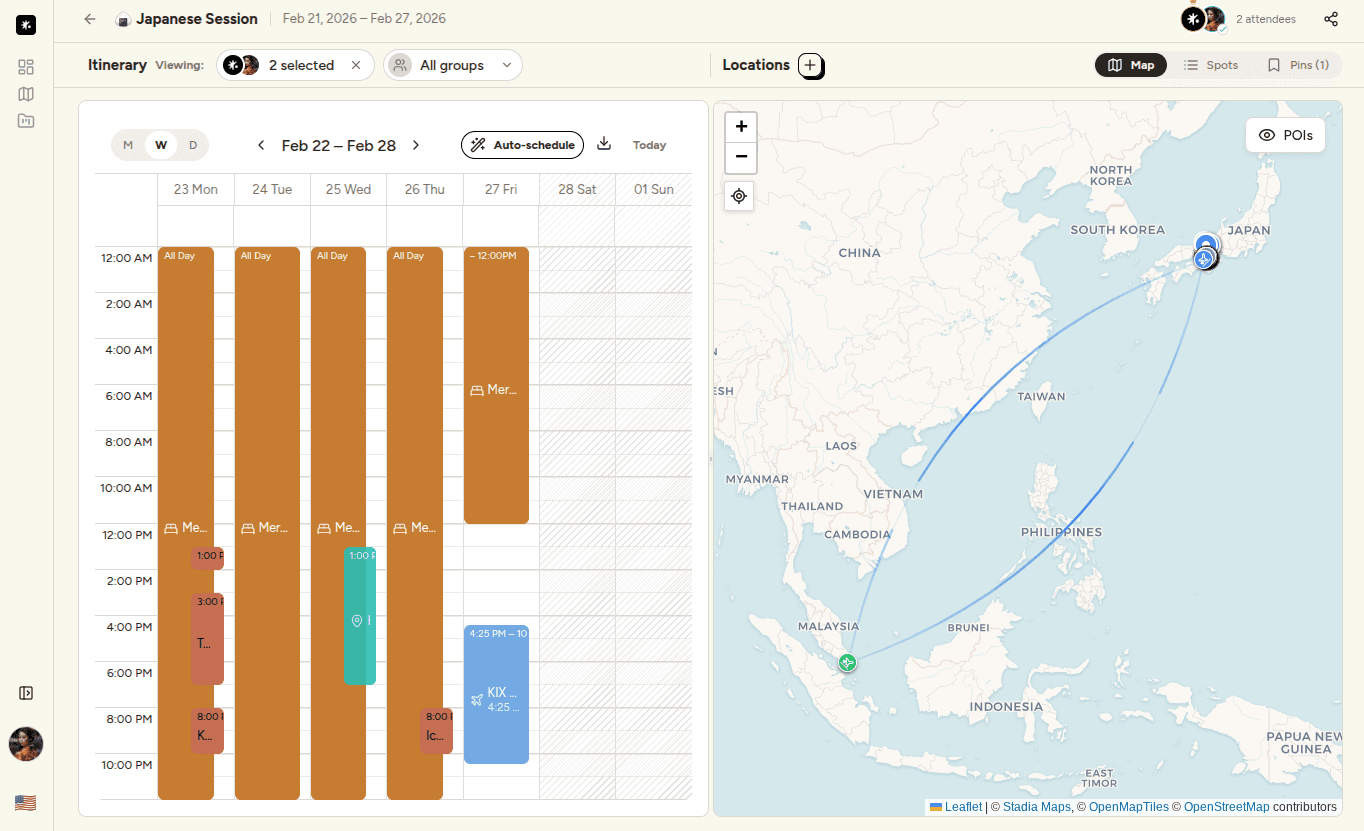Switch calendar to Day view (D)

coord(193,145)
